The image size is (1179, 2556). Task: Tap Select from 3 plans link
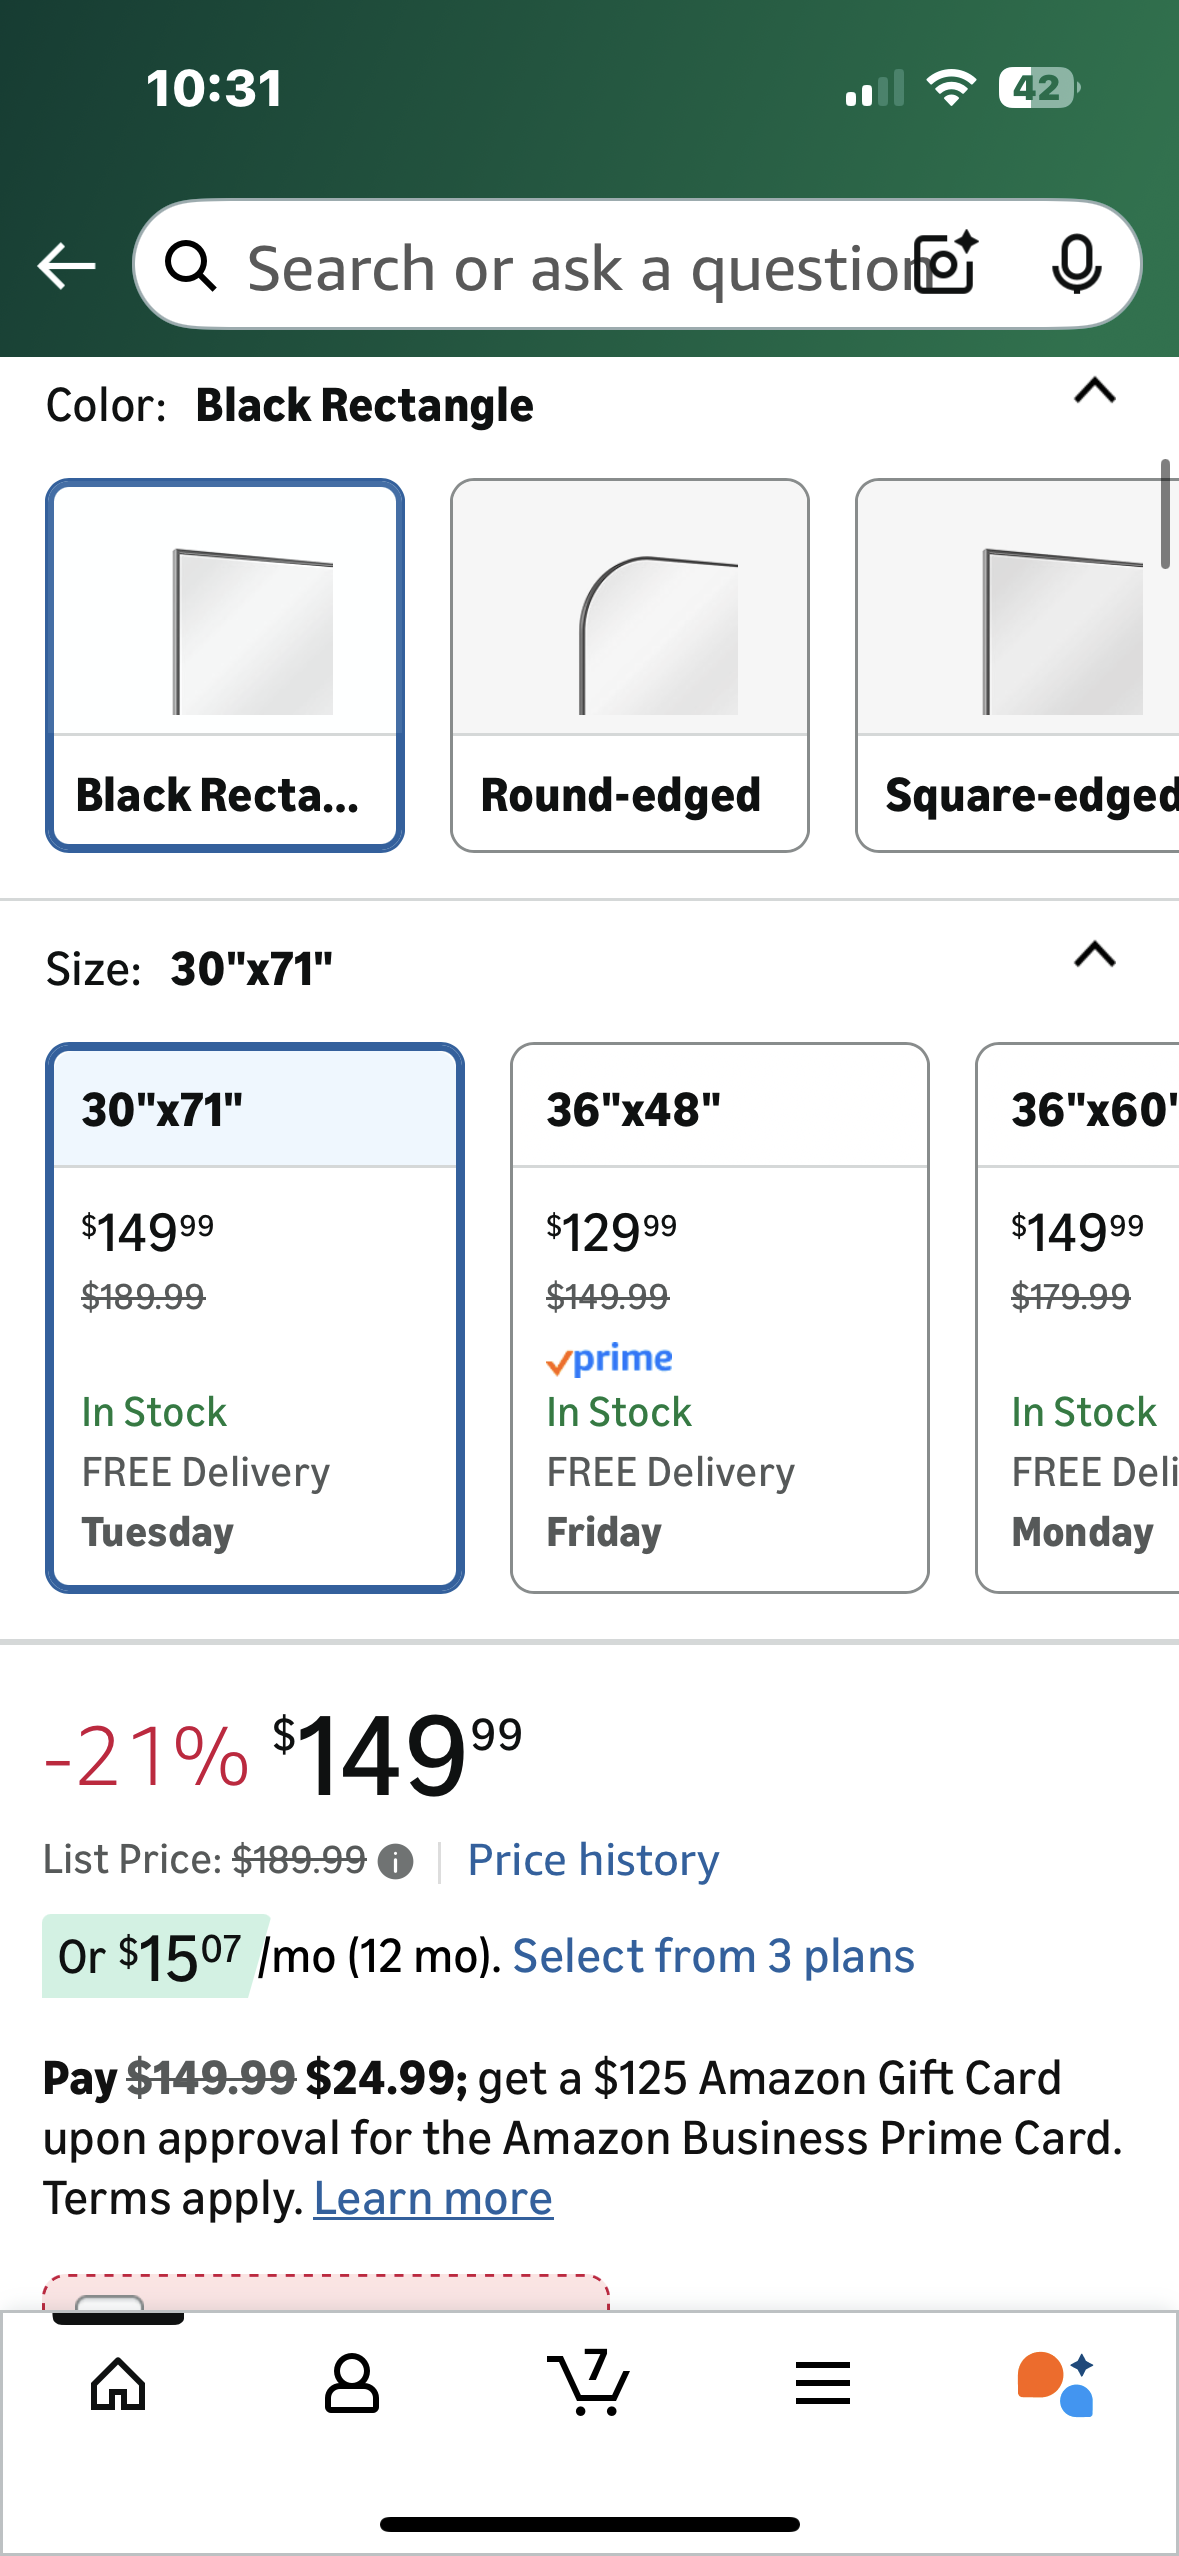[x=713, y=1957]
